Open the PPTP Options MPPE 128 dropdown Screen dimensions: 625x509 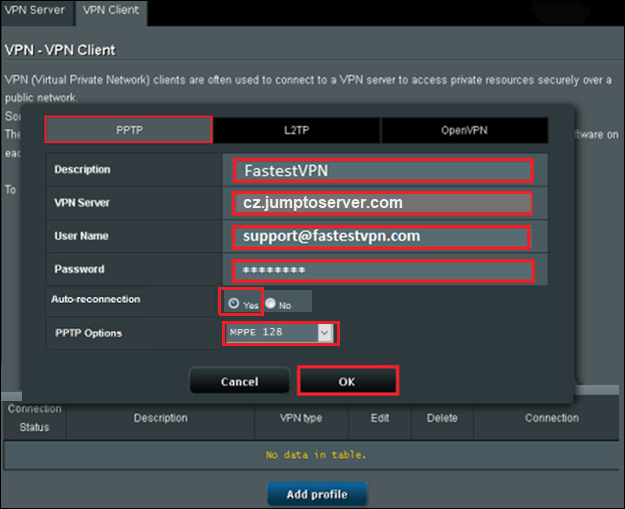coord(280,333)
